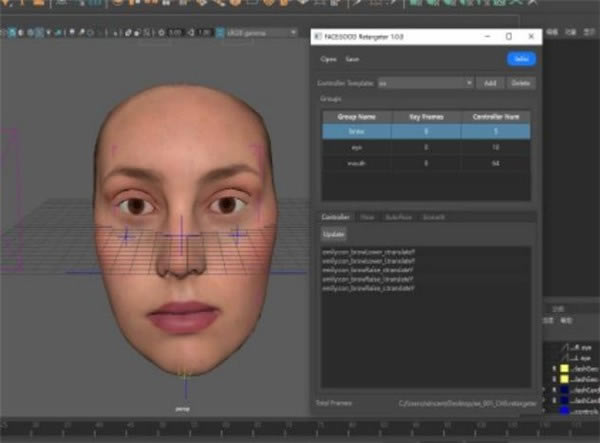
Task: Select the controls item in outliner
Action: point(585,412)
